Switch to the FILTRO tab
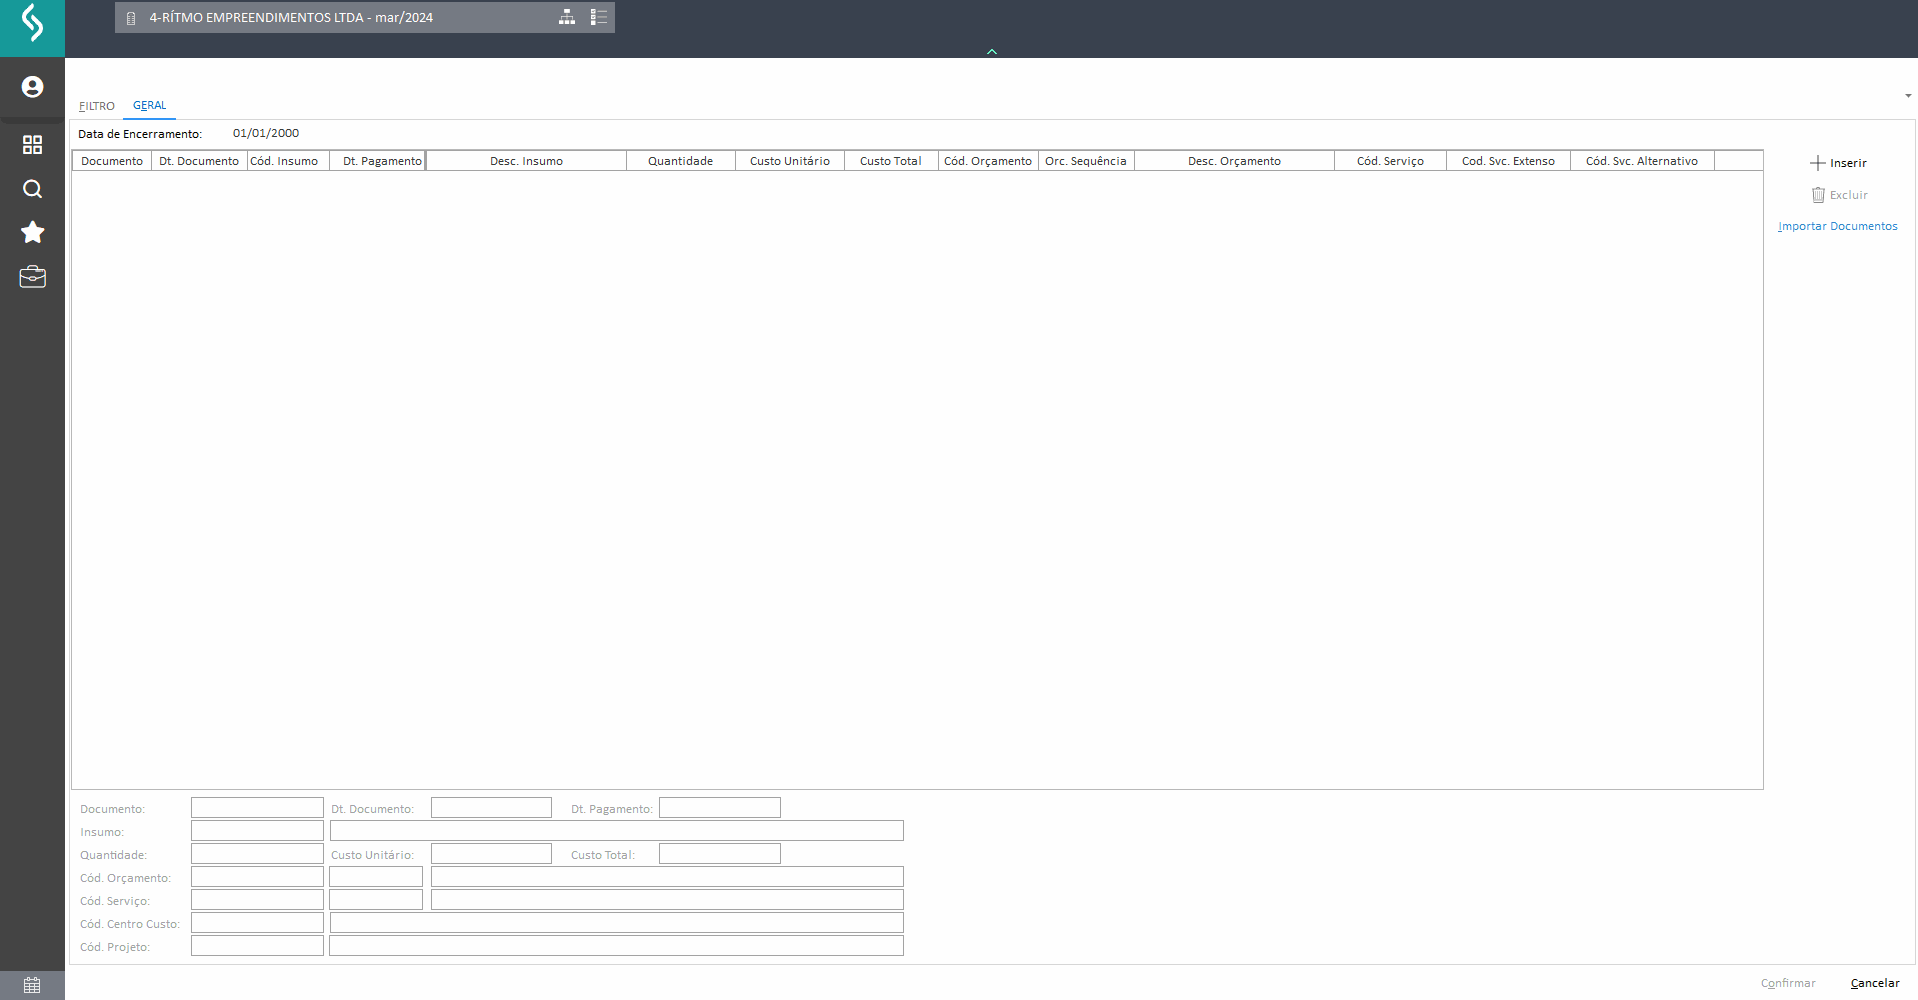The height and width of the screenshot is (1000, 1918). click(97, 106)
